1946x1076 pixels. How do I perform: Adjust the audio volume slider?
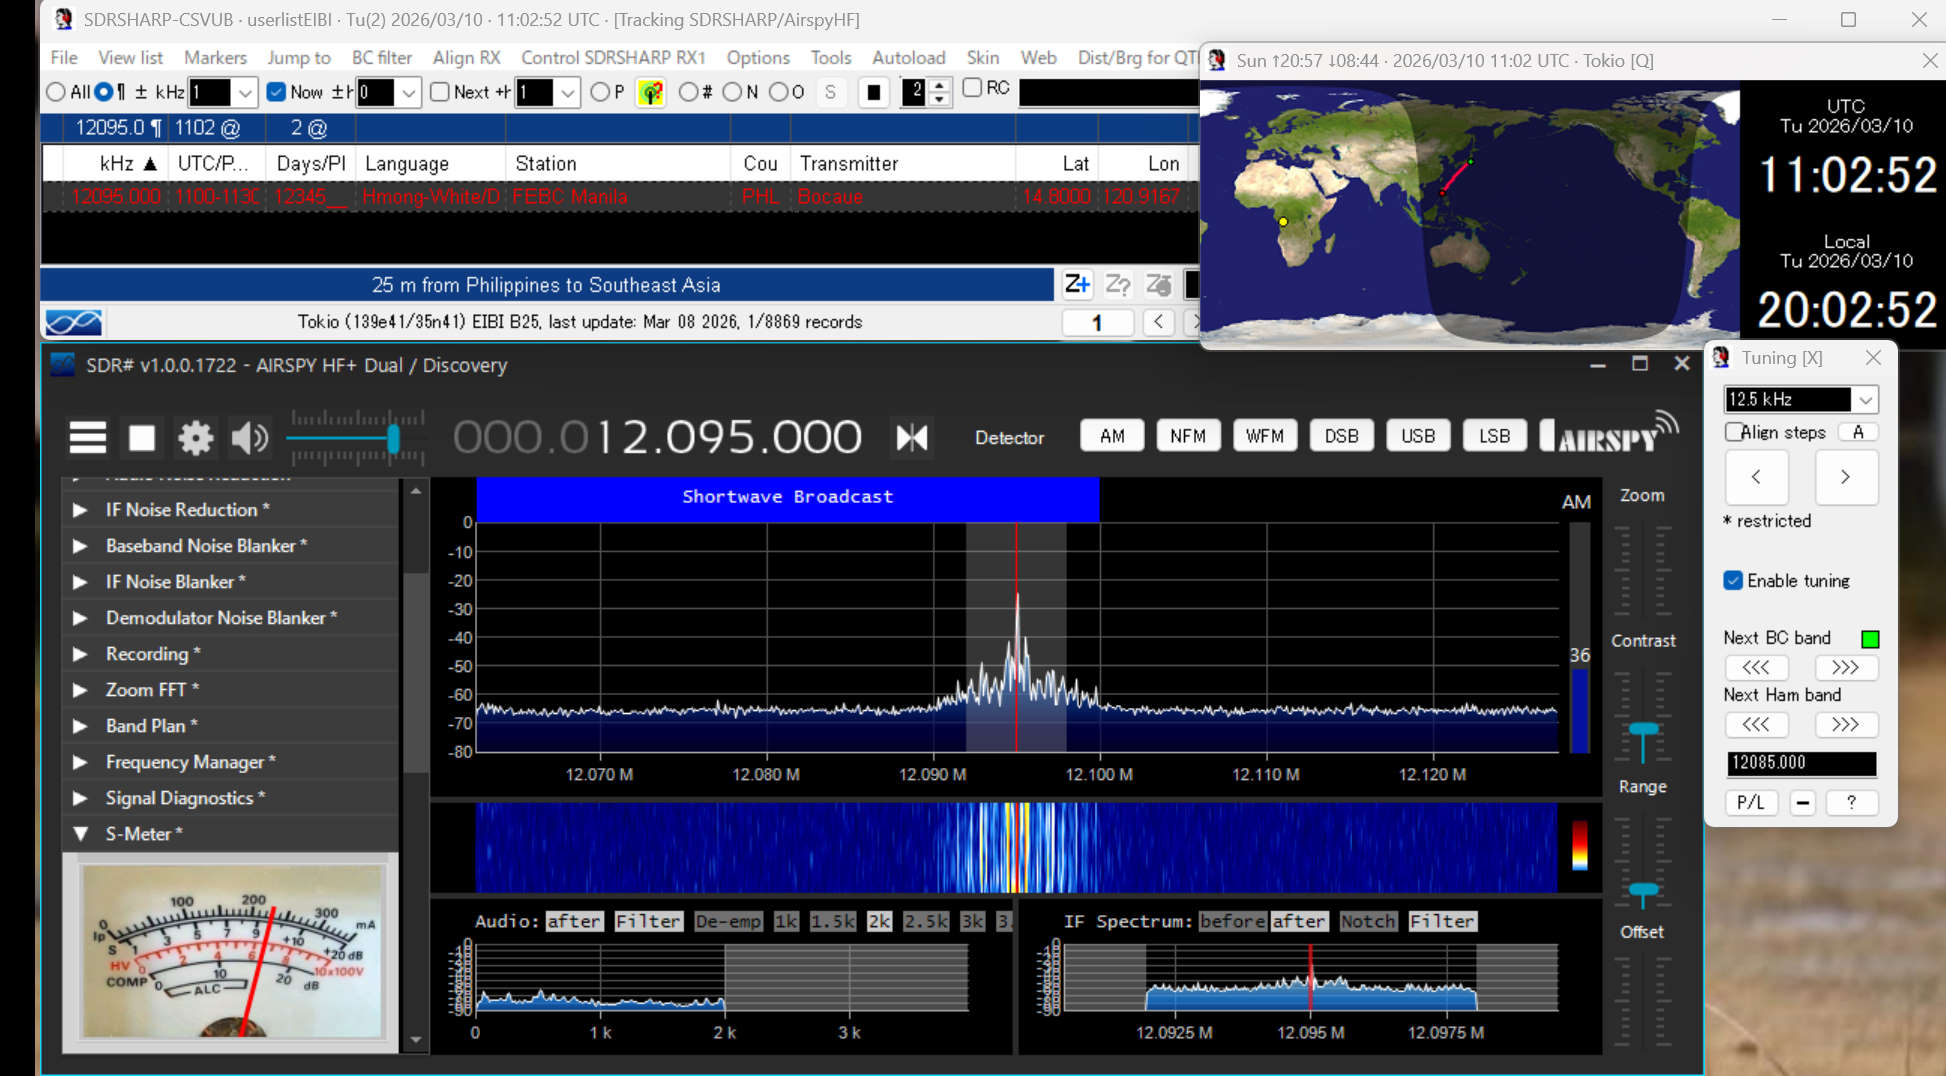coord(393,438)
